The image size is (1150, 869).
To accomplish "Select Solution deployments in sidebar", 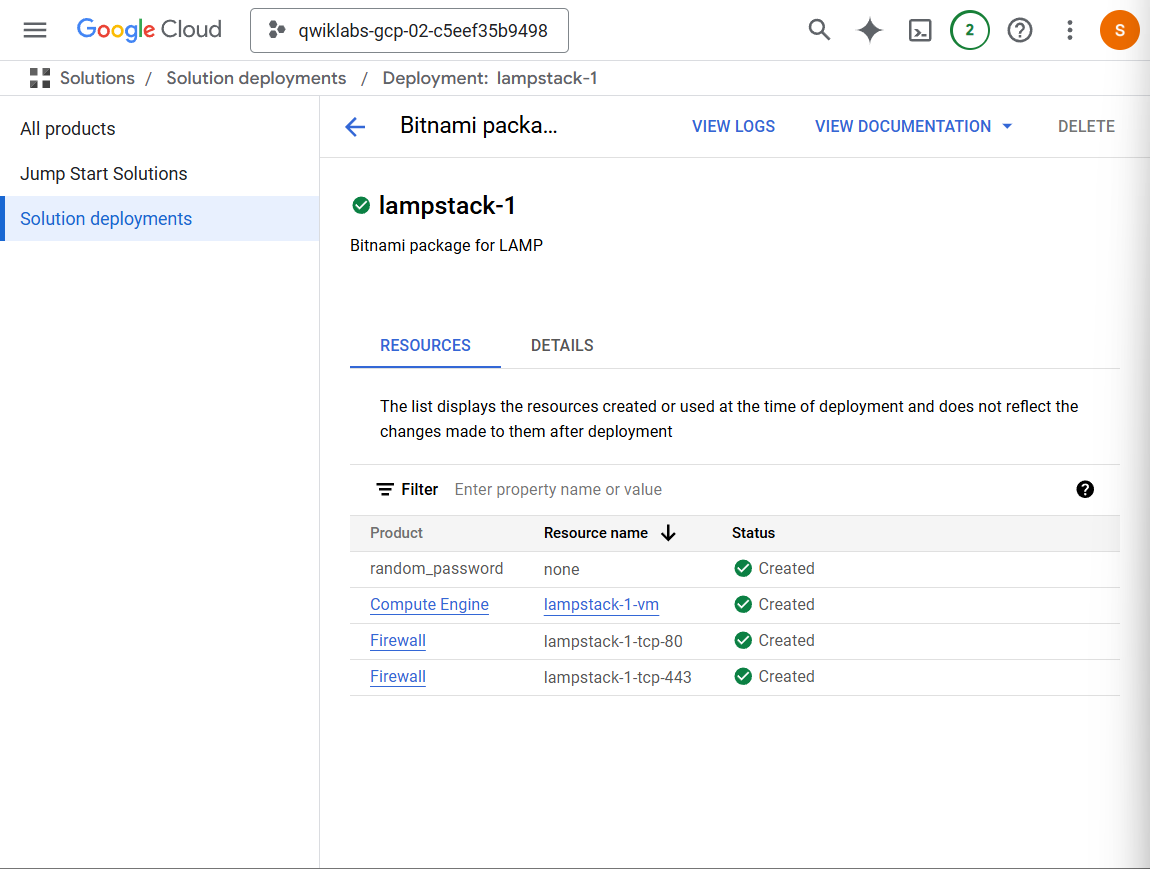I will pyautogui.click(x=160, y=219).
